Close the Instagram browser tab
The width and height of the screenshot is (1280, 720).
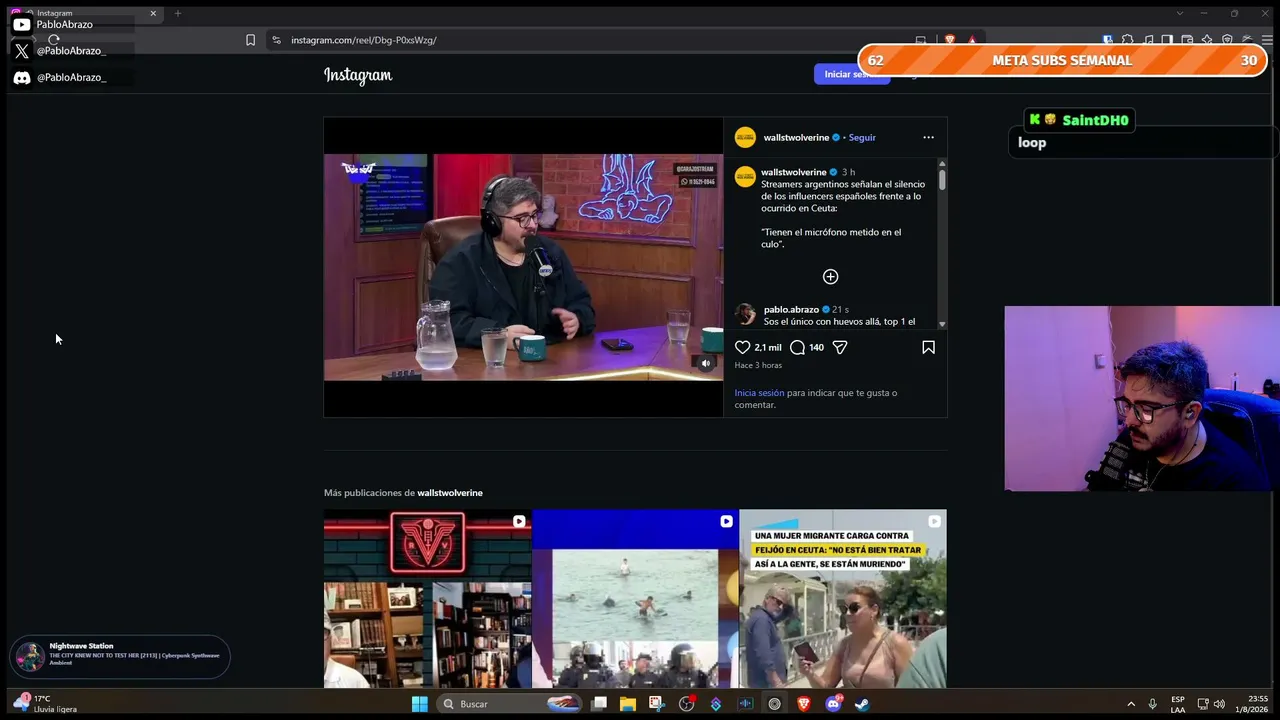(153, 13)
